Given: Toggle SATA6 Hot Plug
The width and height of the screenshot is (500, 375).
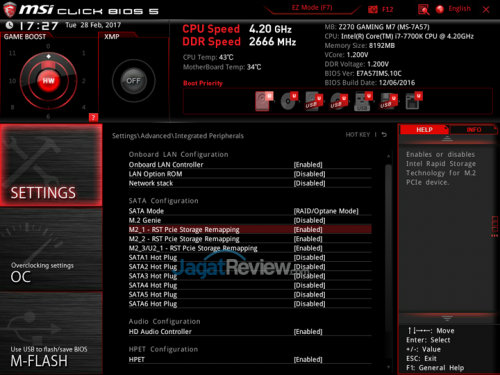Looking at the screenshot, I should pos(250,304).
